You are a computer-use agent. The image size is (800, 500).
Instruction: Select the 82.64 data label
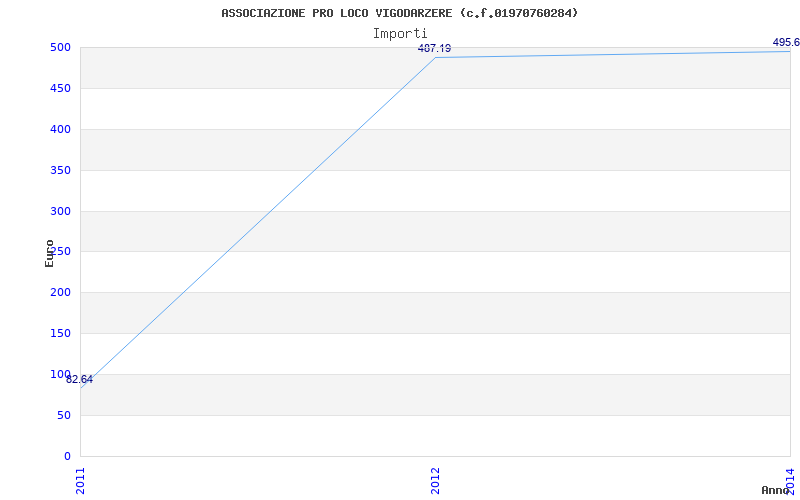(80, 380)
